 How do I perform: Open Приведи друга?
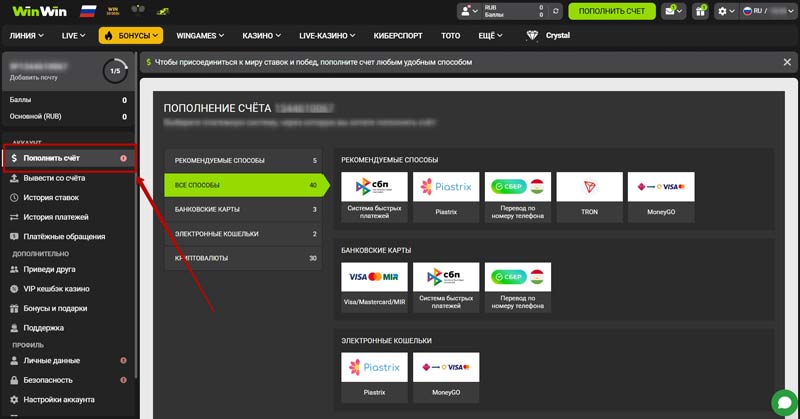pos(69,269)
